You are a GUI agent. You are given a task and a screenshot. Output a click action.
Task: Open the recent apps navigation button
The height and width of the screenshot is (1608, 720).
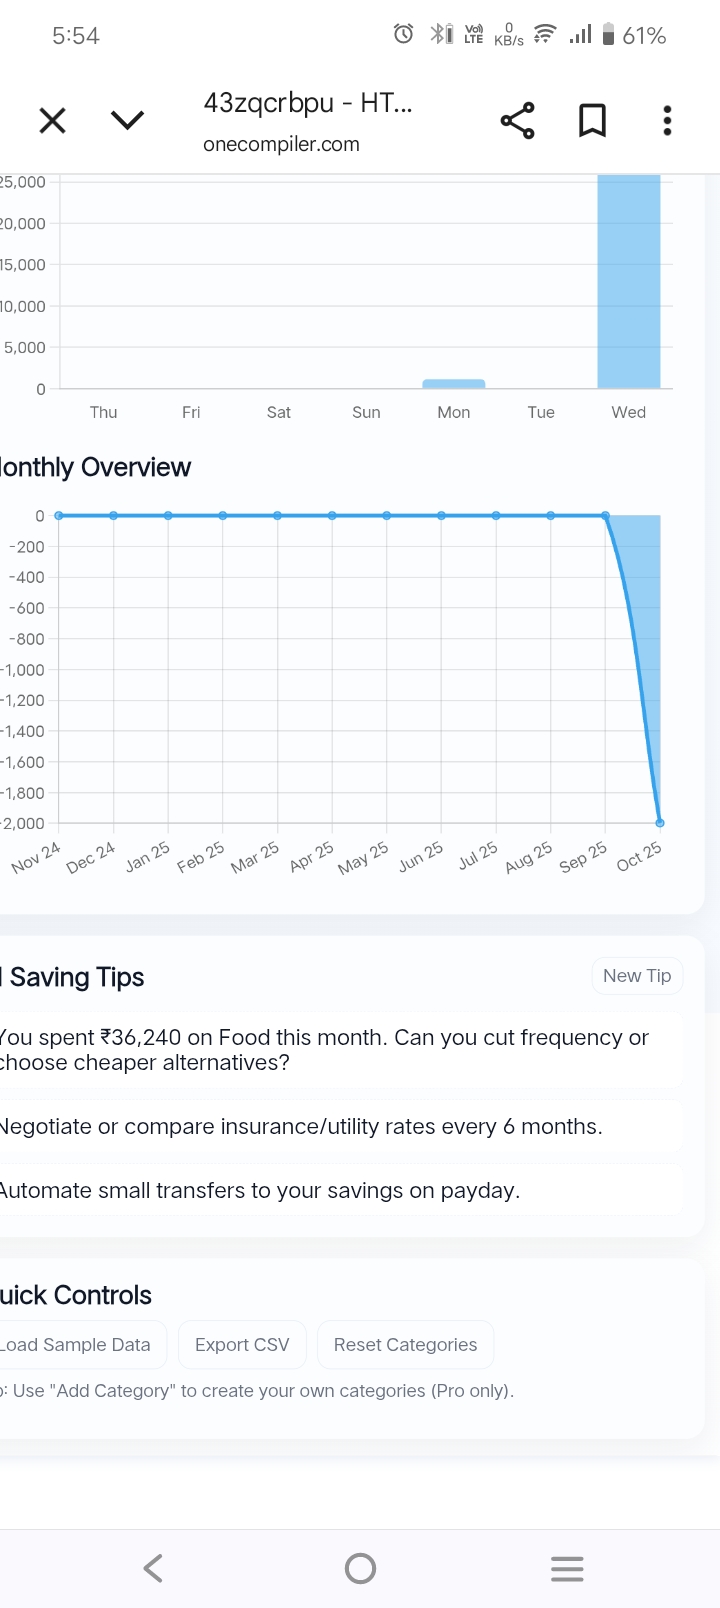click(x=567, y=1568)
